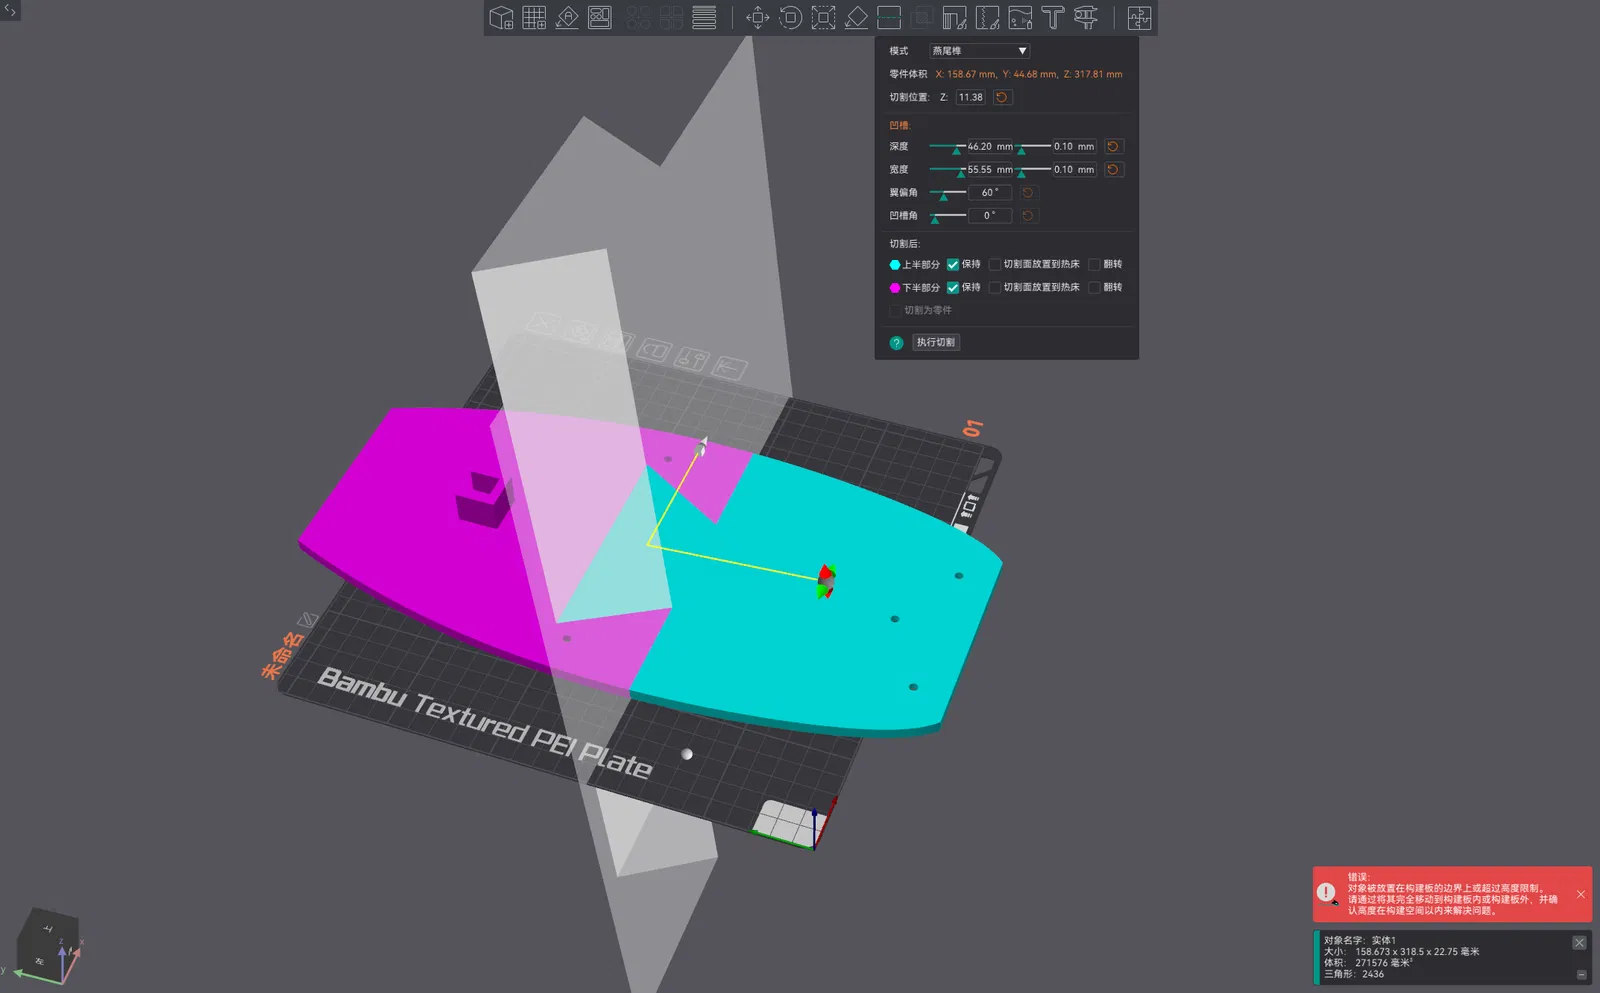Click the depth tolerance slider beside 0.10 mm
Image resolution: width=1600 pixels, height=993 pixels.
tap(1033, 147)
